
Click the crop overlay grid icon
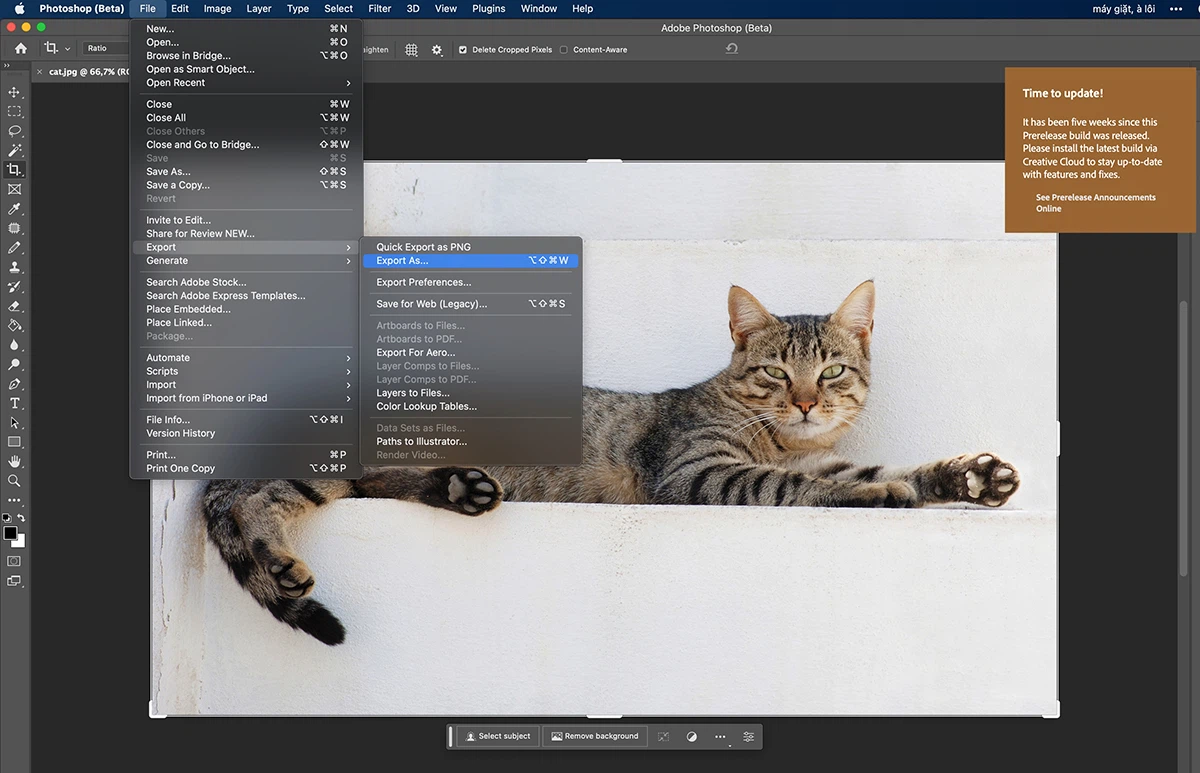click(411, 49)
